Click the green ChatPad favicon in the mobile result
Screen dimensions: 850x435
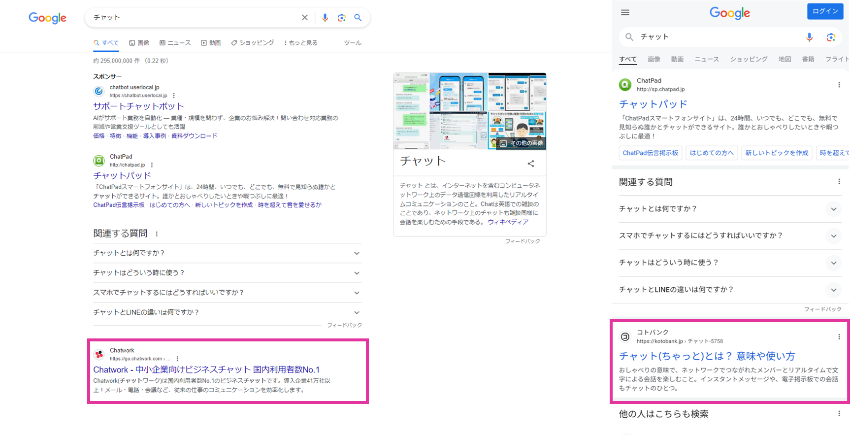(625, 85)
